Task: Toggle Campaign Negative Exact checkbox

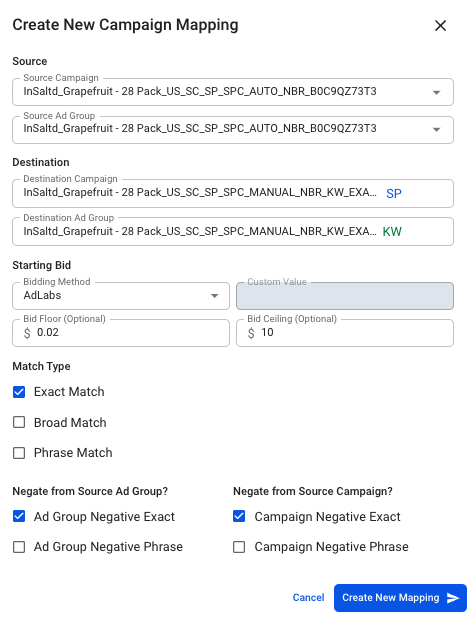Action: tap(239, 516)
